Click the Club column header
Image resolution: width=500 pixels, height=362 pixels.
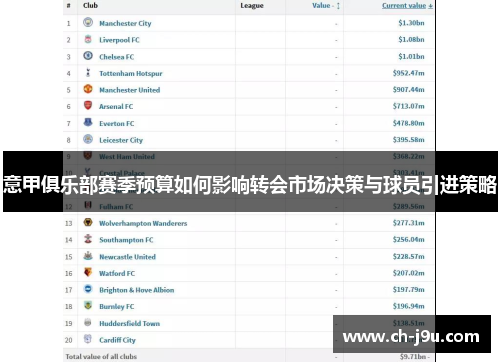coord(90,5)
